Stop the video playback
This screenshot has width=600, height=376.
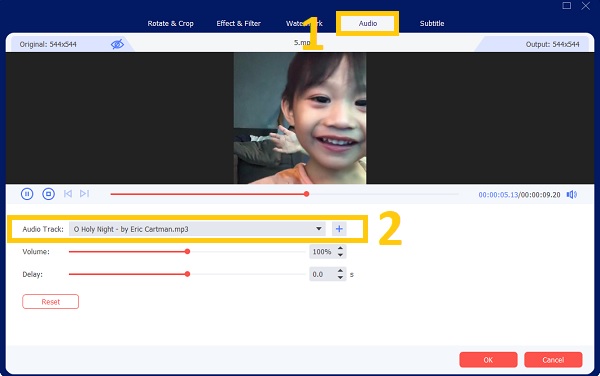[48, 194]
